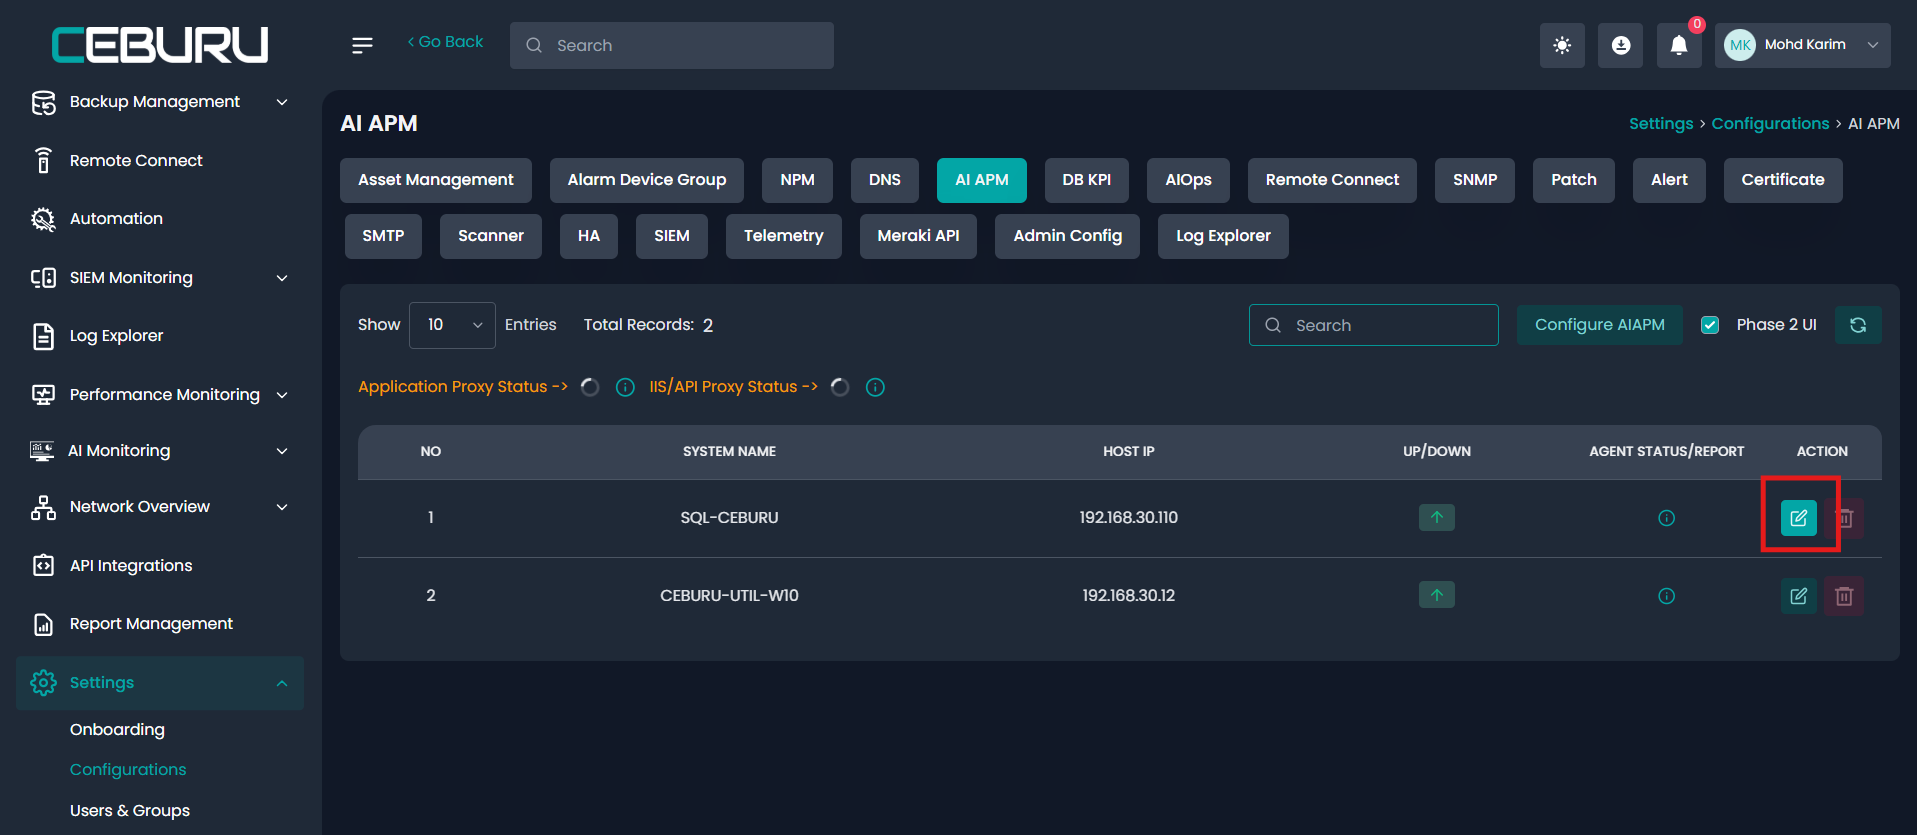Open the Patch configuration tab
Image resolution: width=1917 pixels, height=835 pixels.
(1574, 180)
